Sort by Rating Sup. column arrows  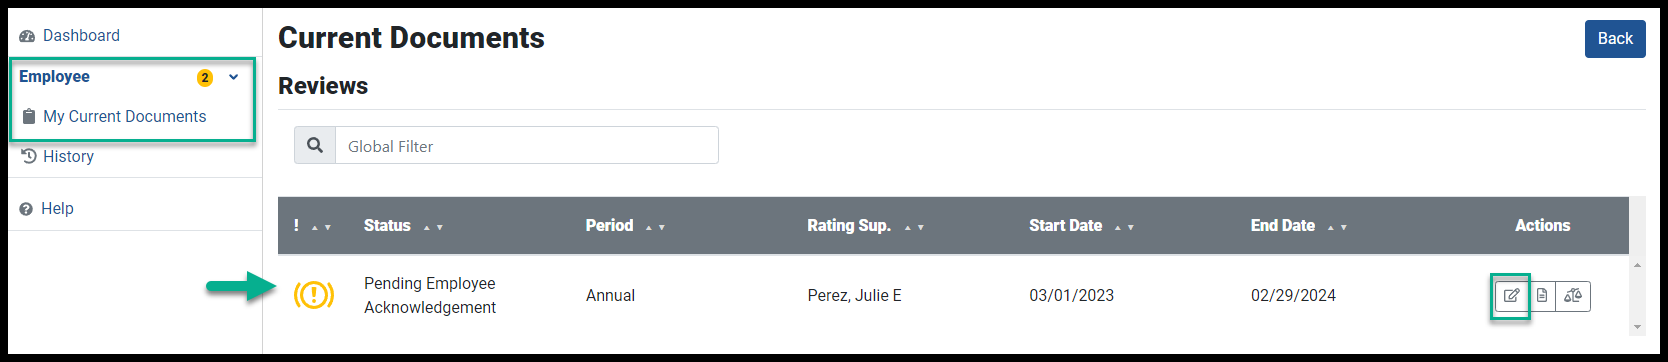[914, 227]
